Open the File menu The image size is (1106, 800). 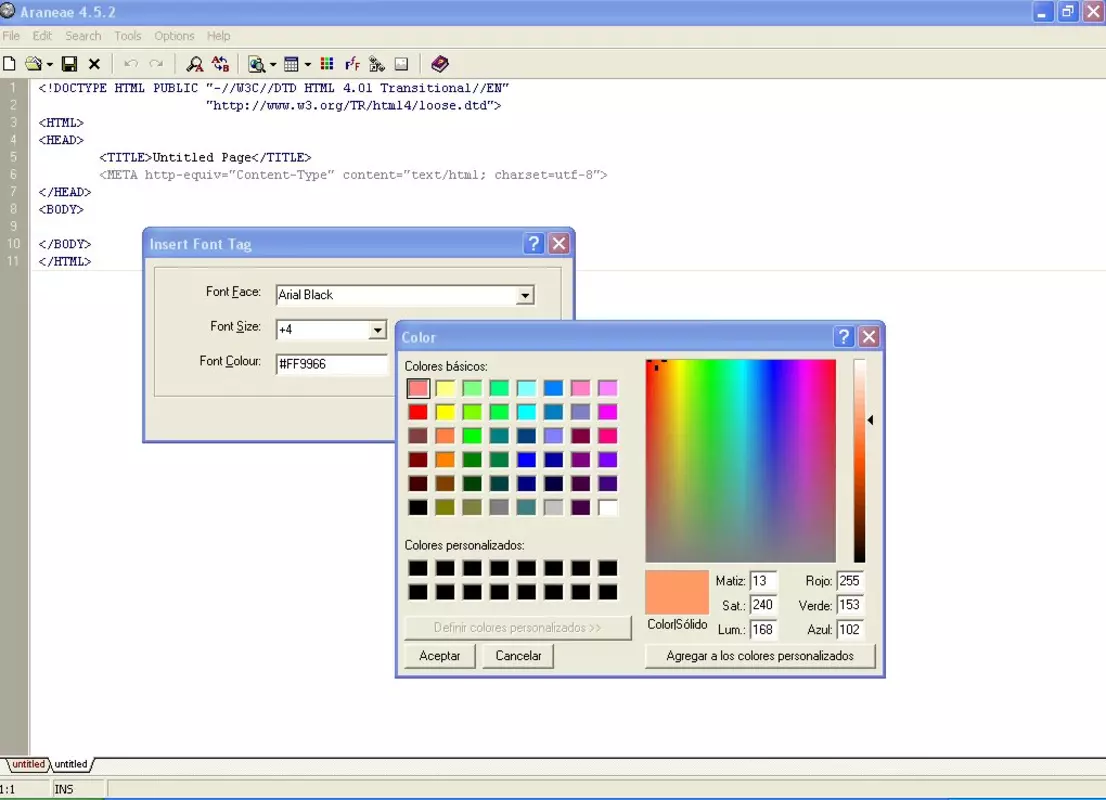click(11, 36)
